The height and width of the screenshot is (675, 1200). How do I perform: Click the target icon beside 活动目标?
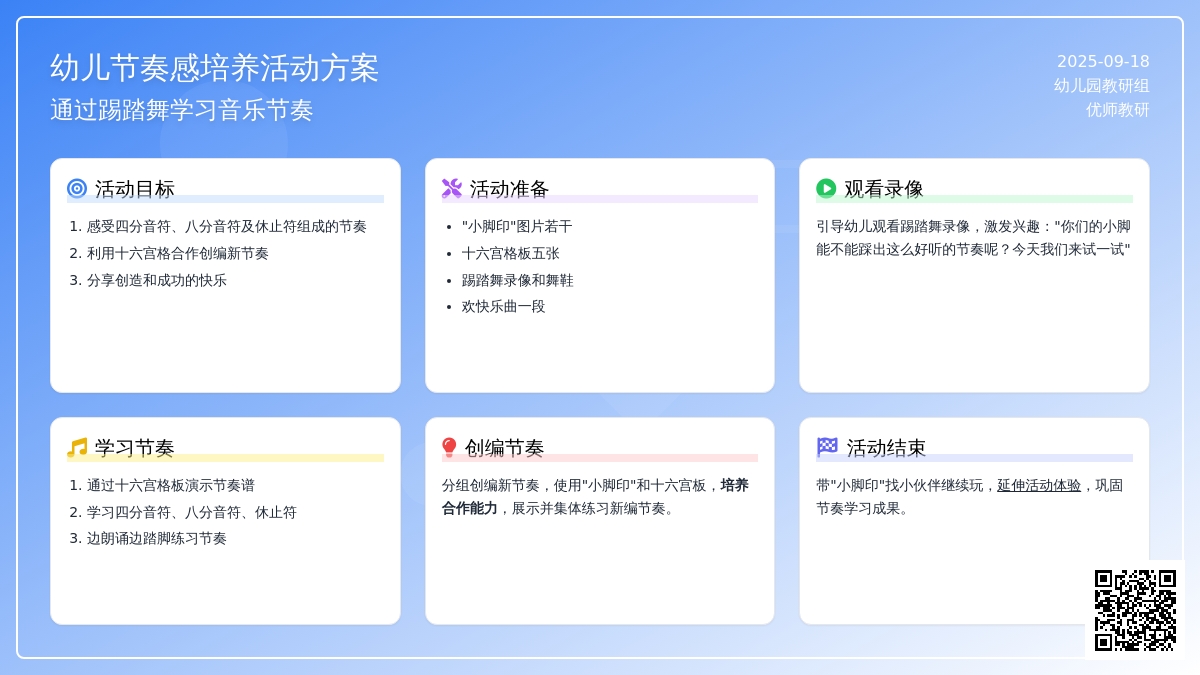(77, 188)
